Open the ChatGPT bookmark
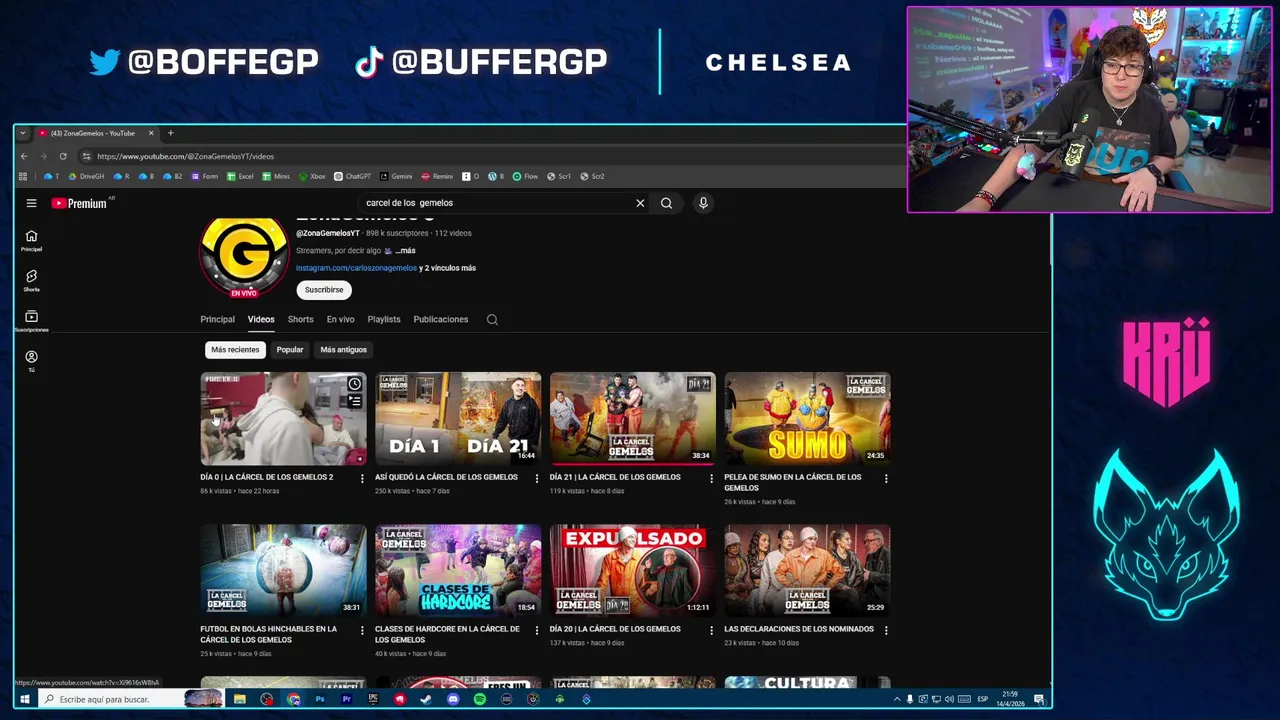 352,176
